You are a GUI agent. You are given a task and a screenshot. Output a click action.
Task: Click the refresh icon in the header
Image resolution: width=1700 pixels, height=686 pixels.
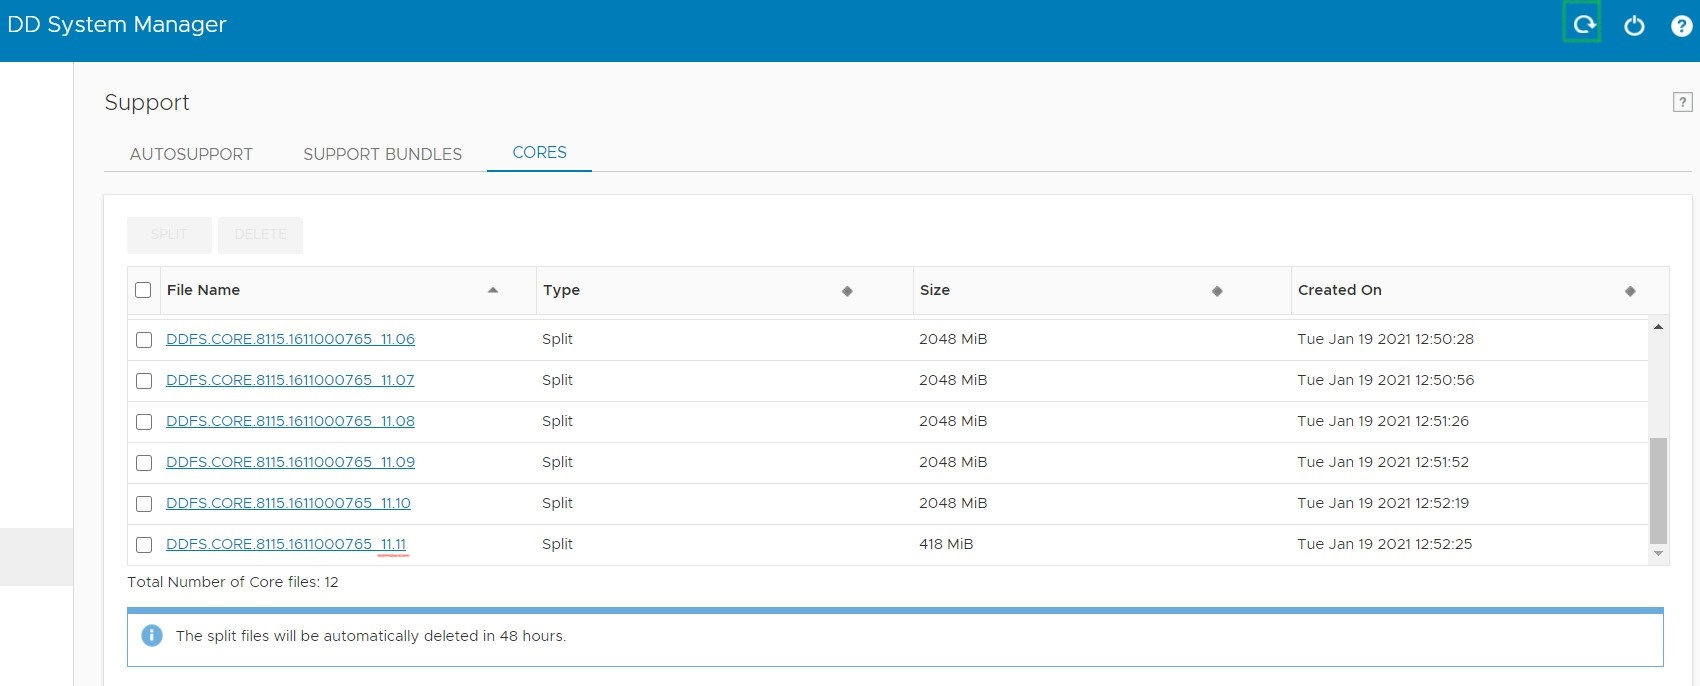click(x=1583, y=24)
